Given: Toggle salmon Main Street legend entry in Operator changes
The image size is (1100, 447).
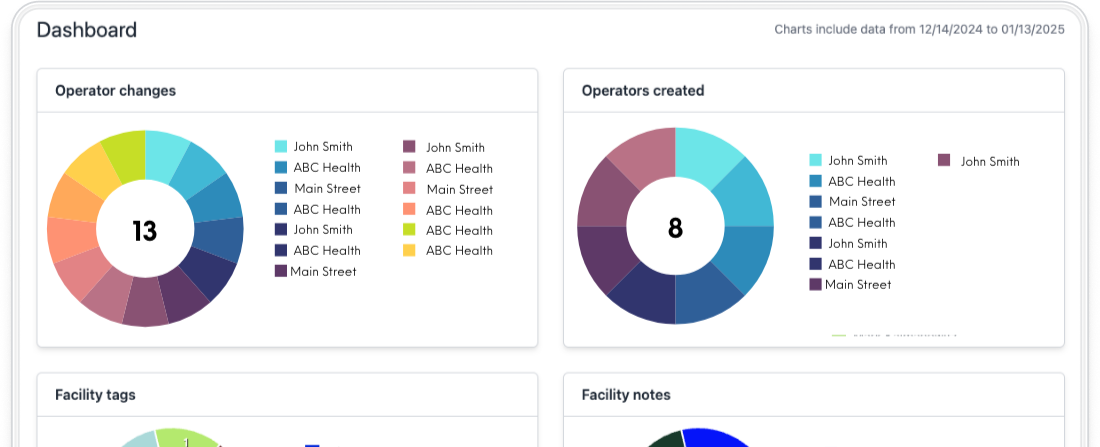Looking at the screenshot, I should click(409, 189).
